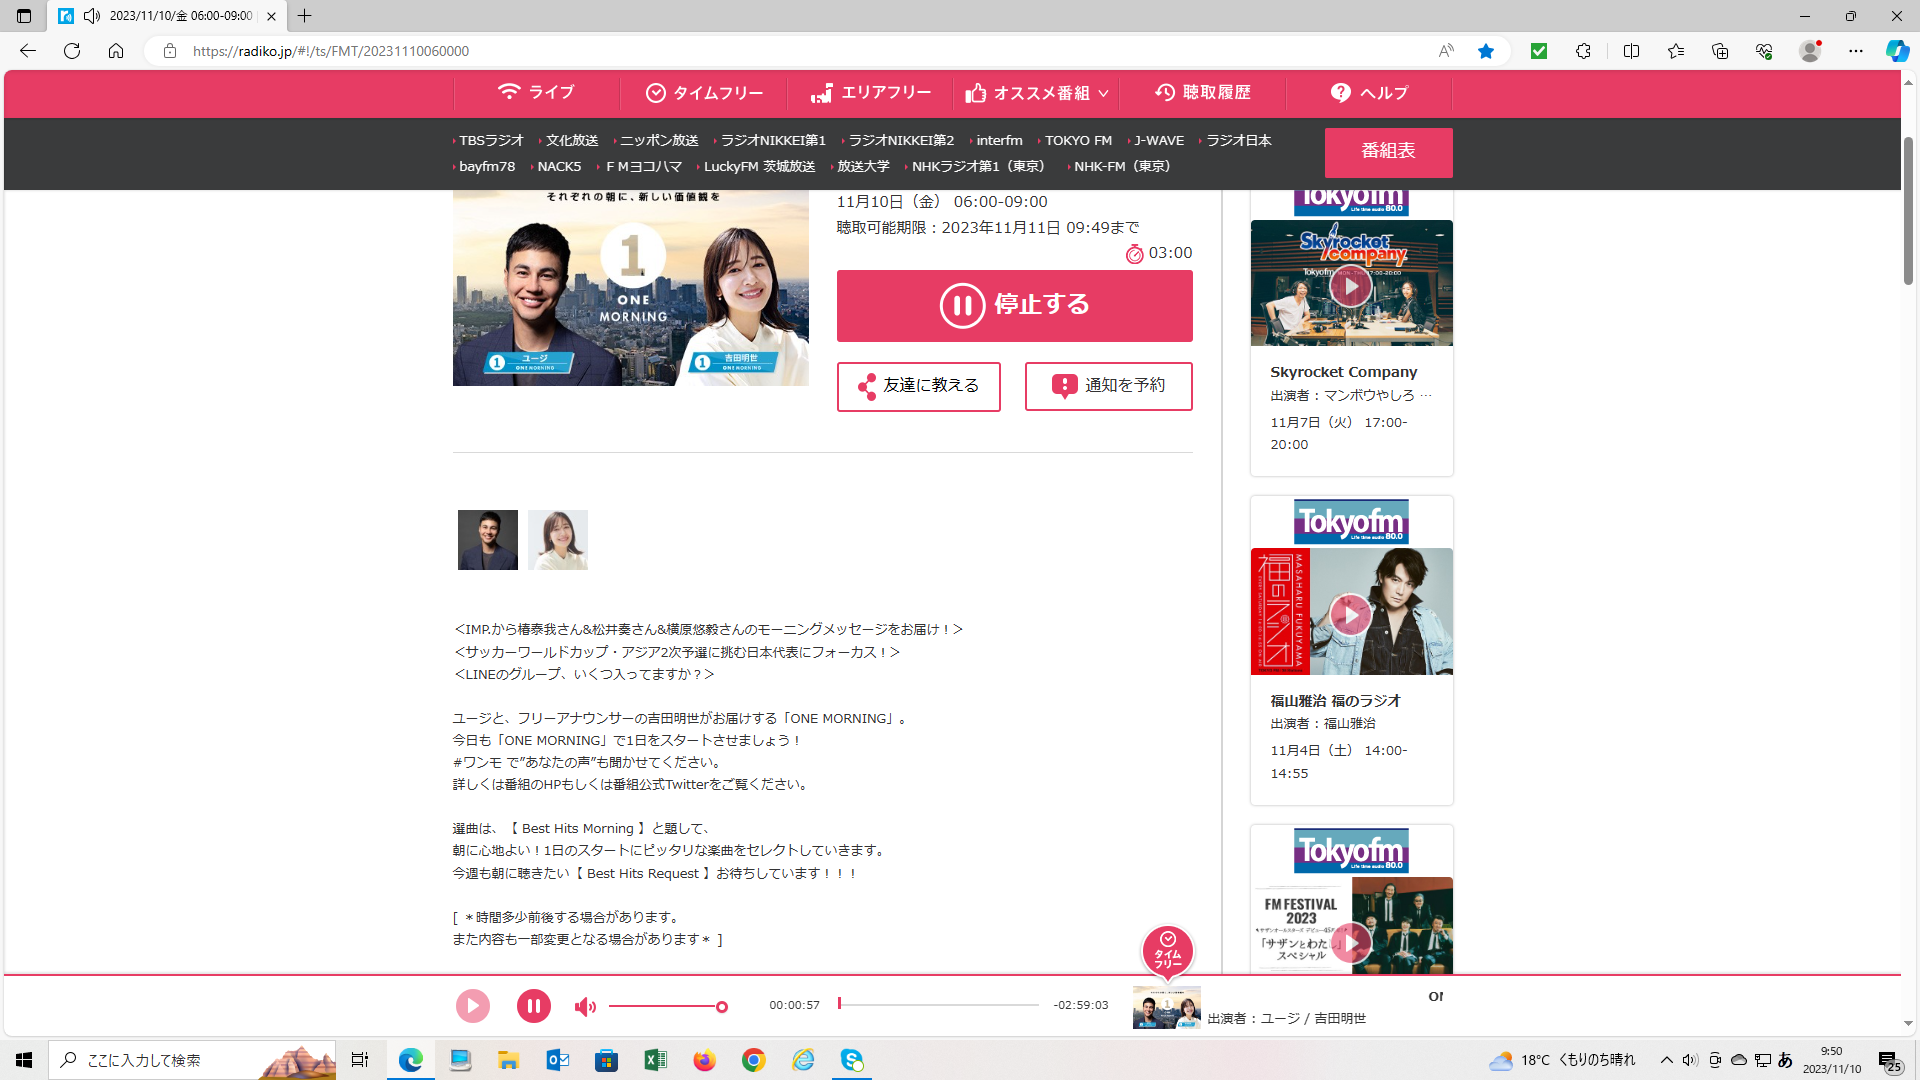The width and height of the screenshot is (1920, 1080).
Task: Select J-WAVE station
Action: click(x=1157, y=141)
